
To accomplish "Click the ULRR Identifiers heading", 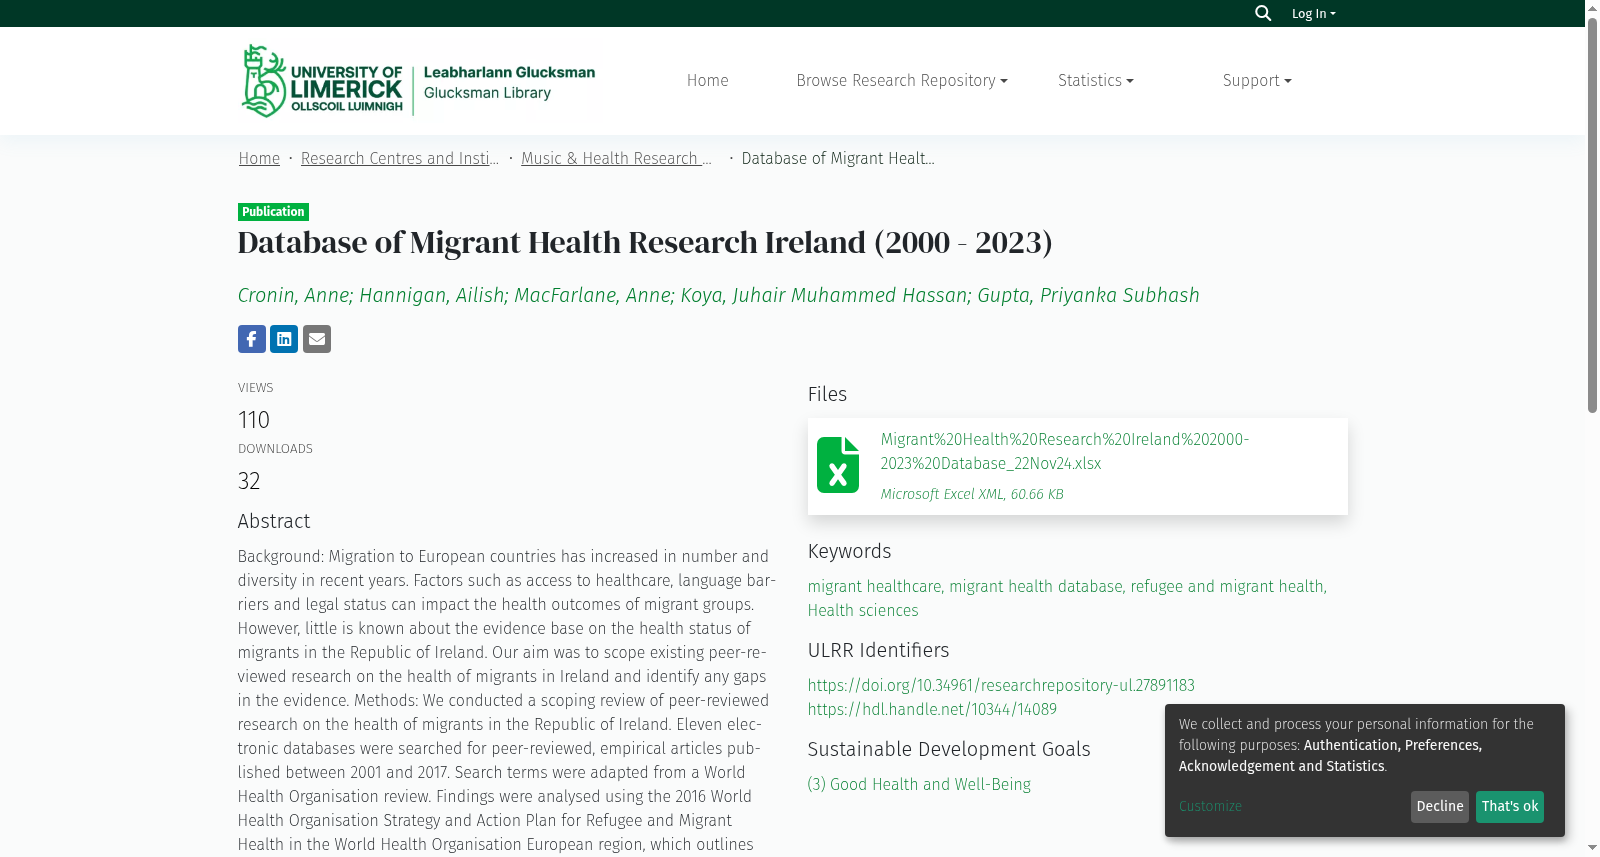I will click(x=878, y=650).
